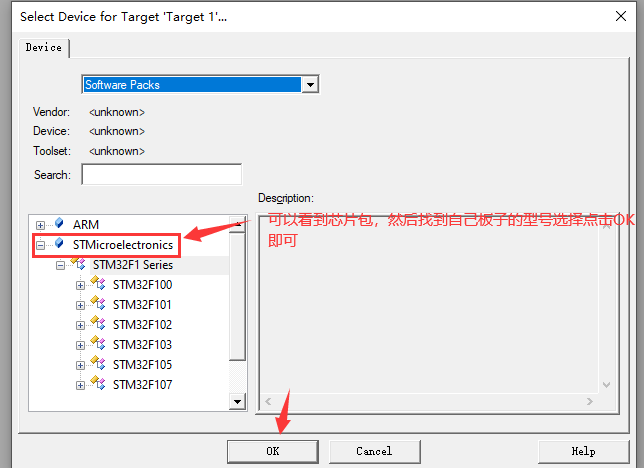Collapse the STMicroelectronics tree node
Viewport: 644px width, 468px height.
(x=41, y=245)
